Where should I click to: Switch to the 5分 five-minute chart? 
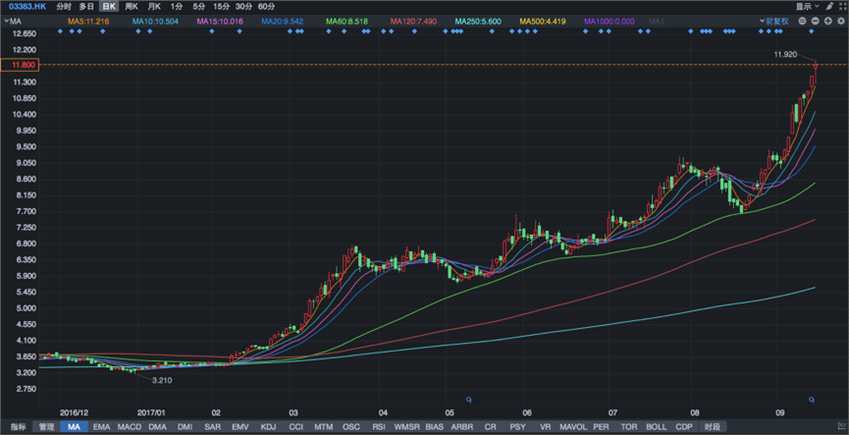199,7
